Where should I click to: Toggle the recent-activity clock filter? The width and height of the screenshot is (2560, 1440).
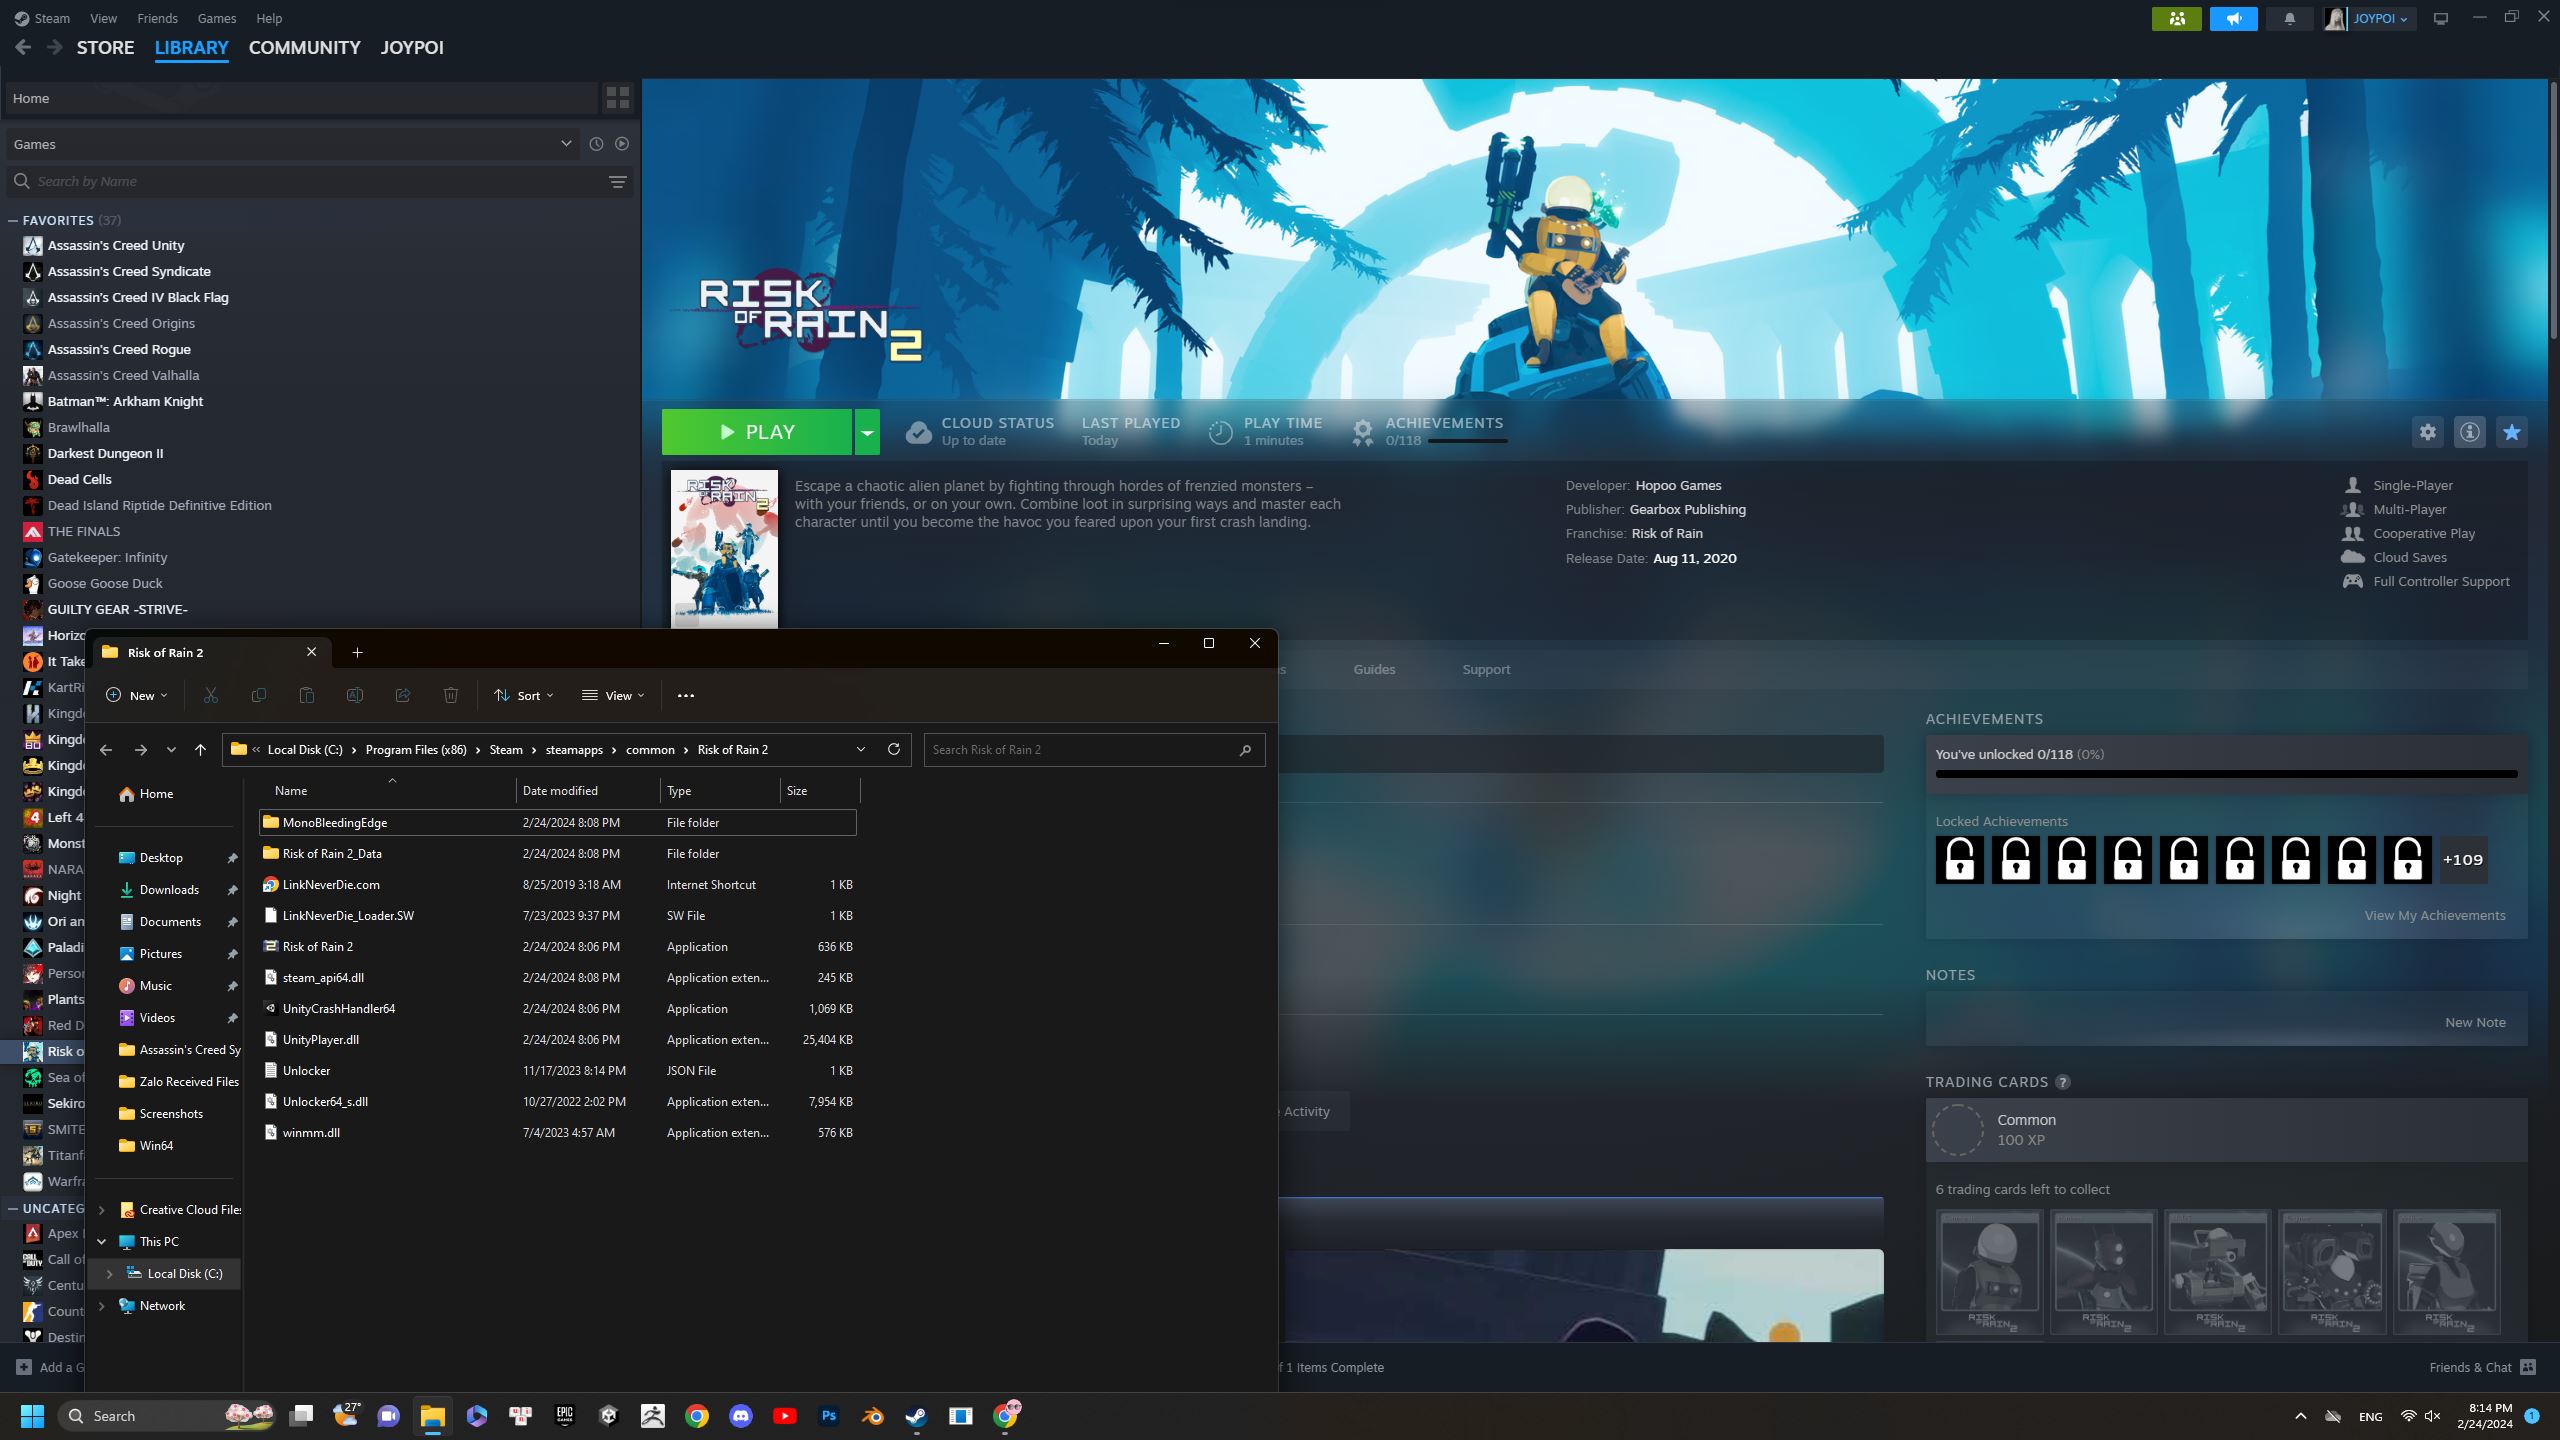[x=596, y=144]
